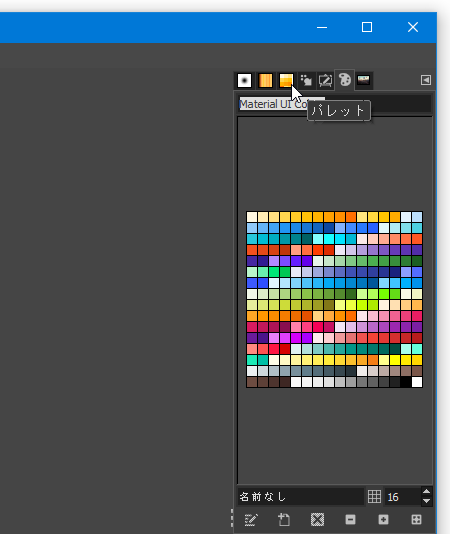Select the black swatch in bottom row
Screen dimensions: 450x534
406,382
